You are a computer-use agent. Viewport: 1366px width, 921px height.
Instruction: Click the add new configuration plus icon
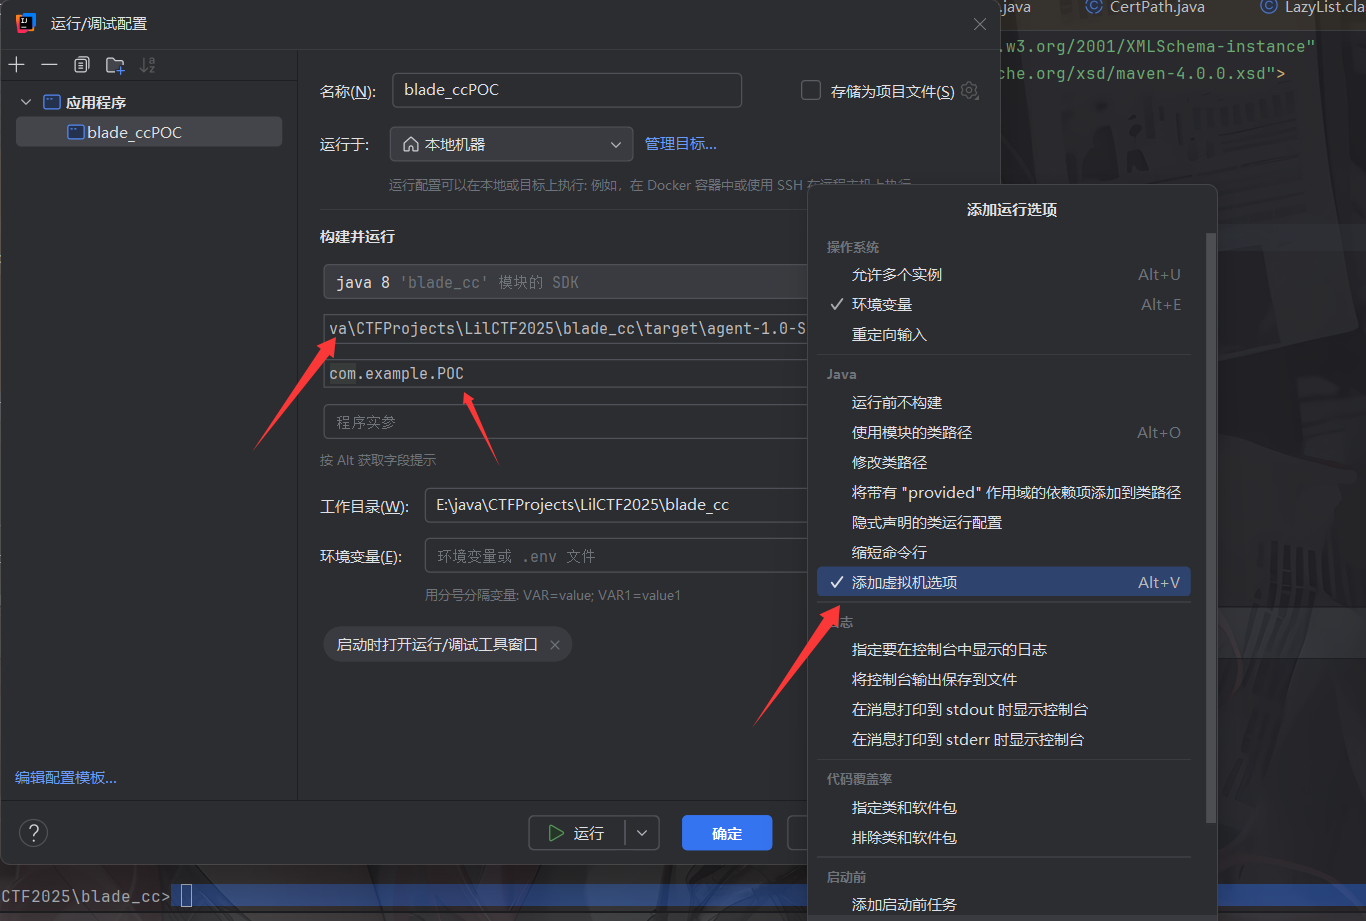(x=17, y=65)
